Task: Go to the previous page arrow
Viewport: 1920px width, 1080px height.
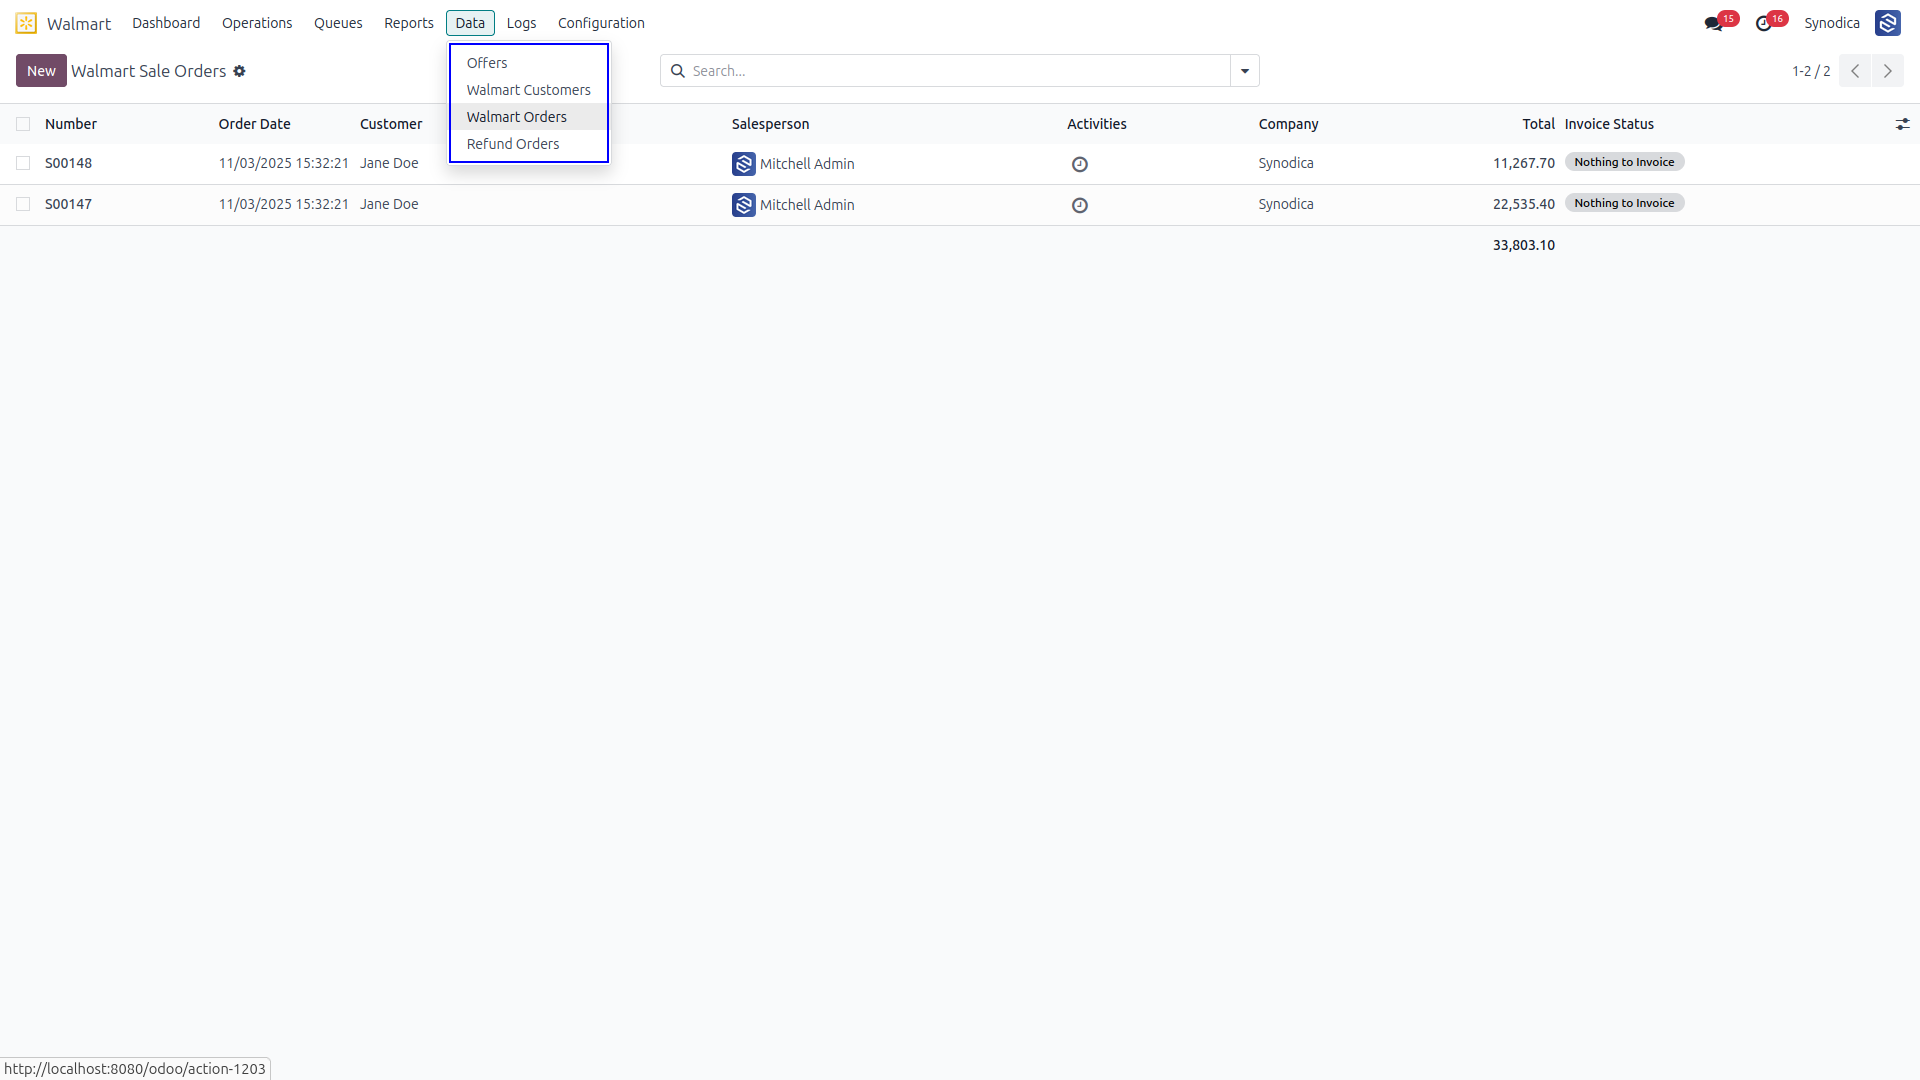Action: [1855, 71]
